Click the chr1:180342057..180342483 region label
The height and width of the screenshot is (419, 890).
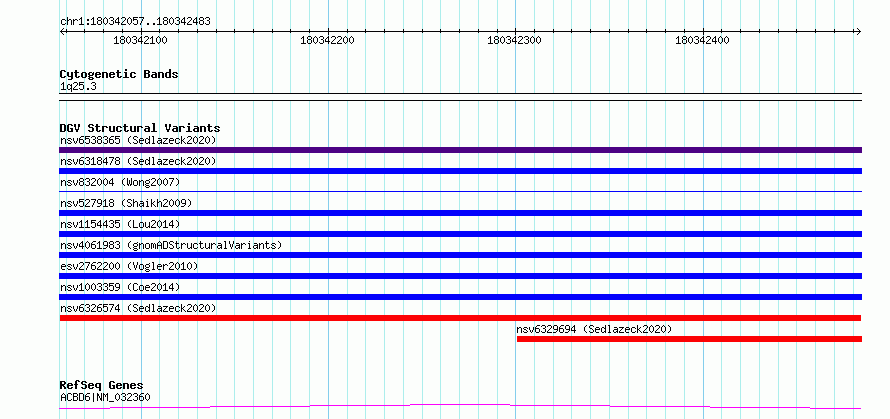click(135, 22)
